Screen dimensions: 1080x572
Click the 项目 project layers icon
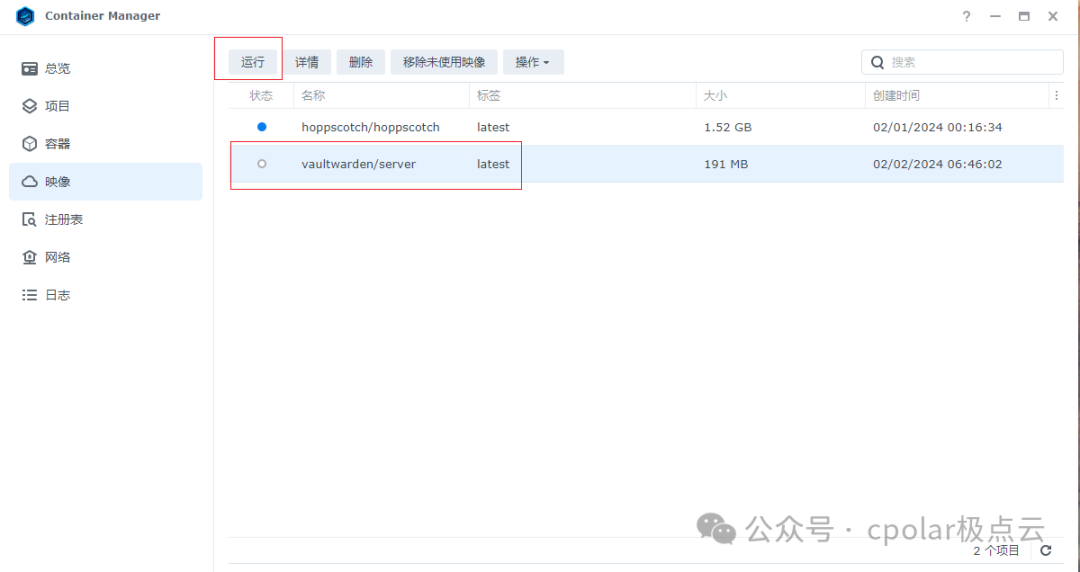pyautogui.click(x=30, y=106)
